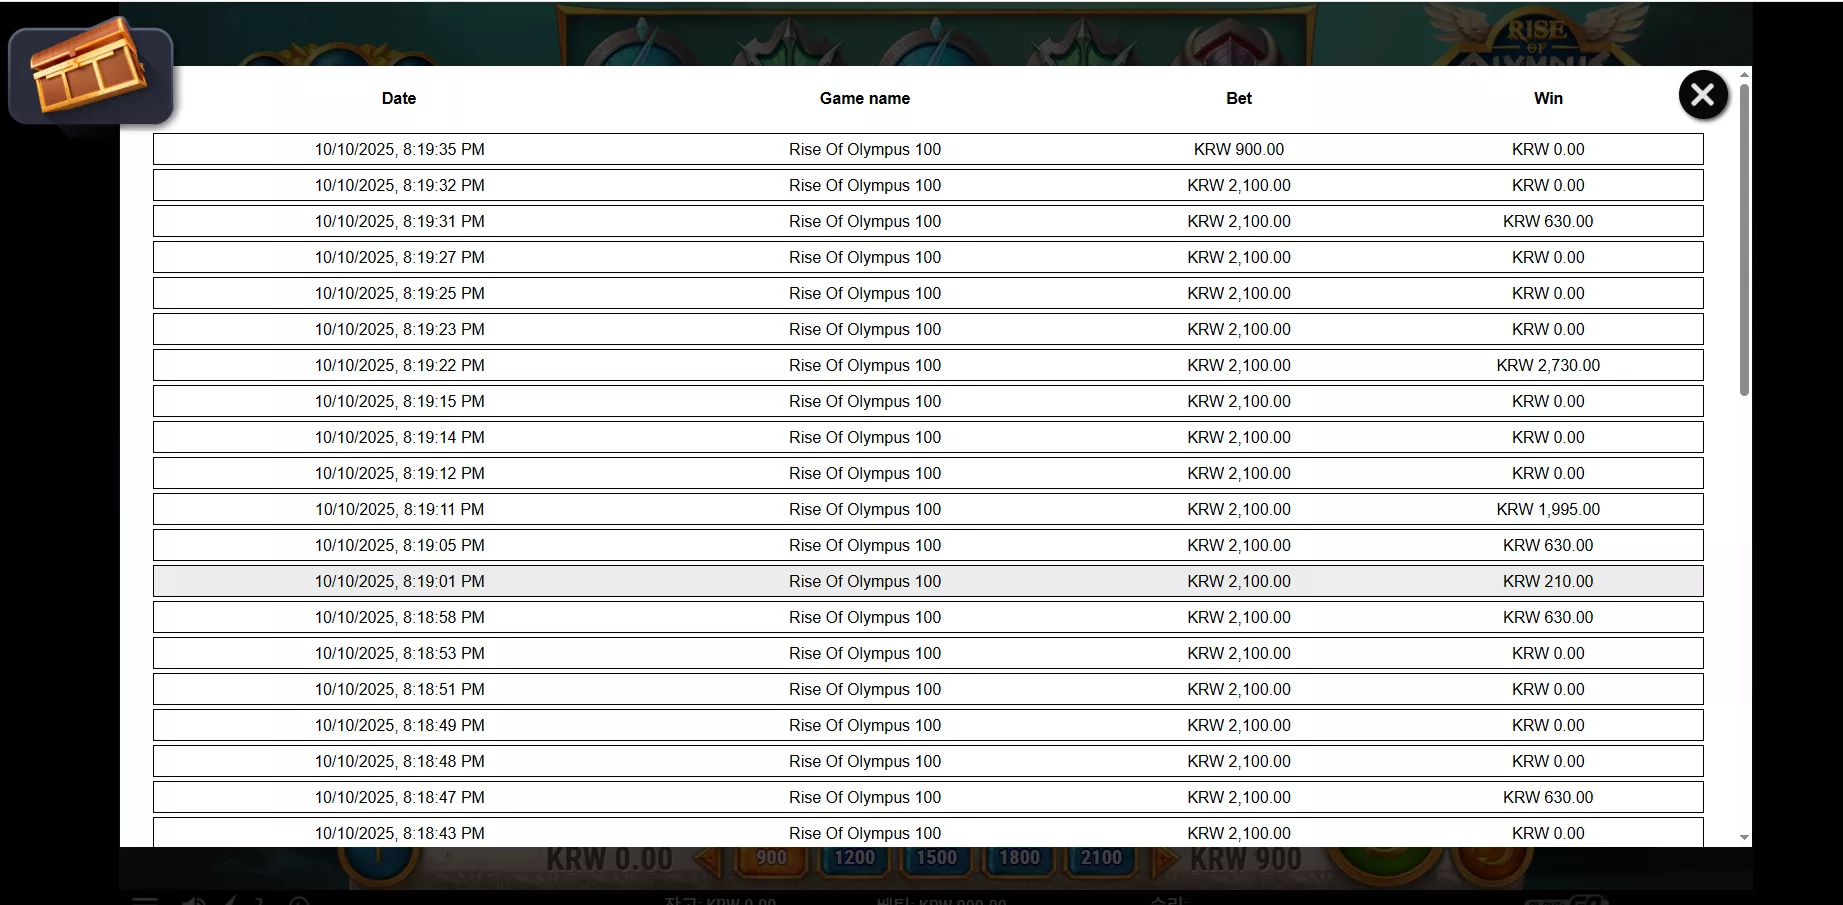Click the bet amount in the 8:19:32 PM row
1843x905 pixels.
click(x=1239, y=185)
